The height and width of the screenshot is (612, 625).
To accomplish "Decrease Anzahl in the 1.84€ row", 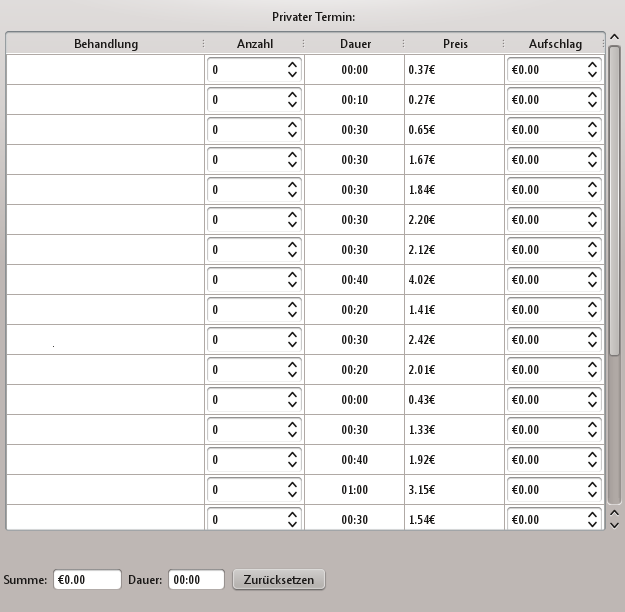I will pyautogui.click(x=292, y=194).
